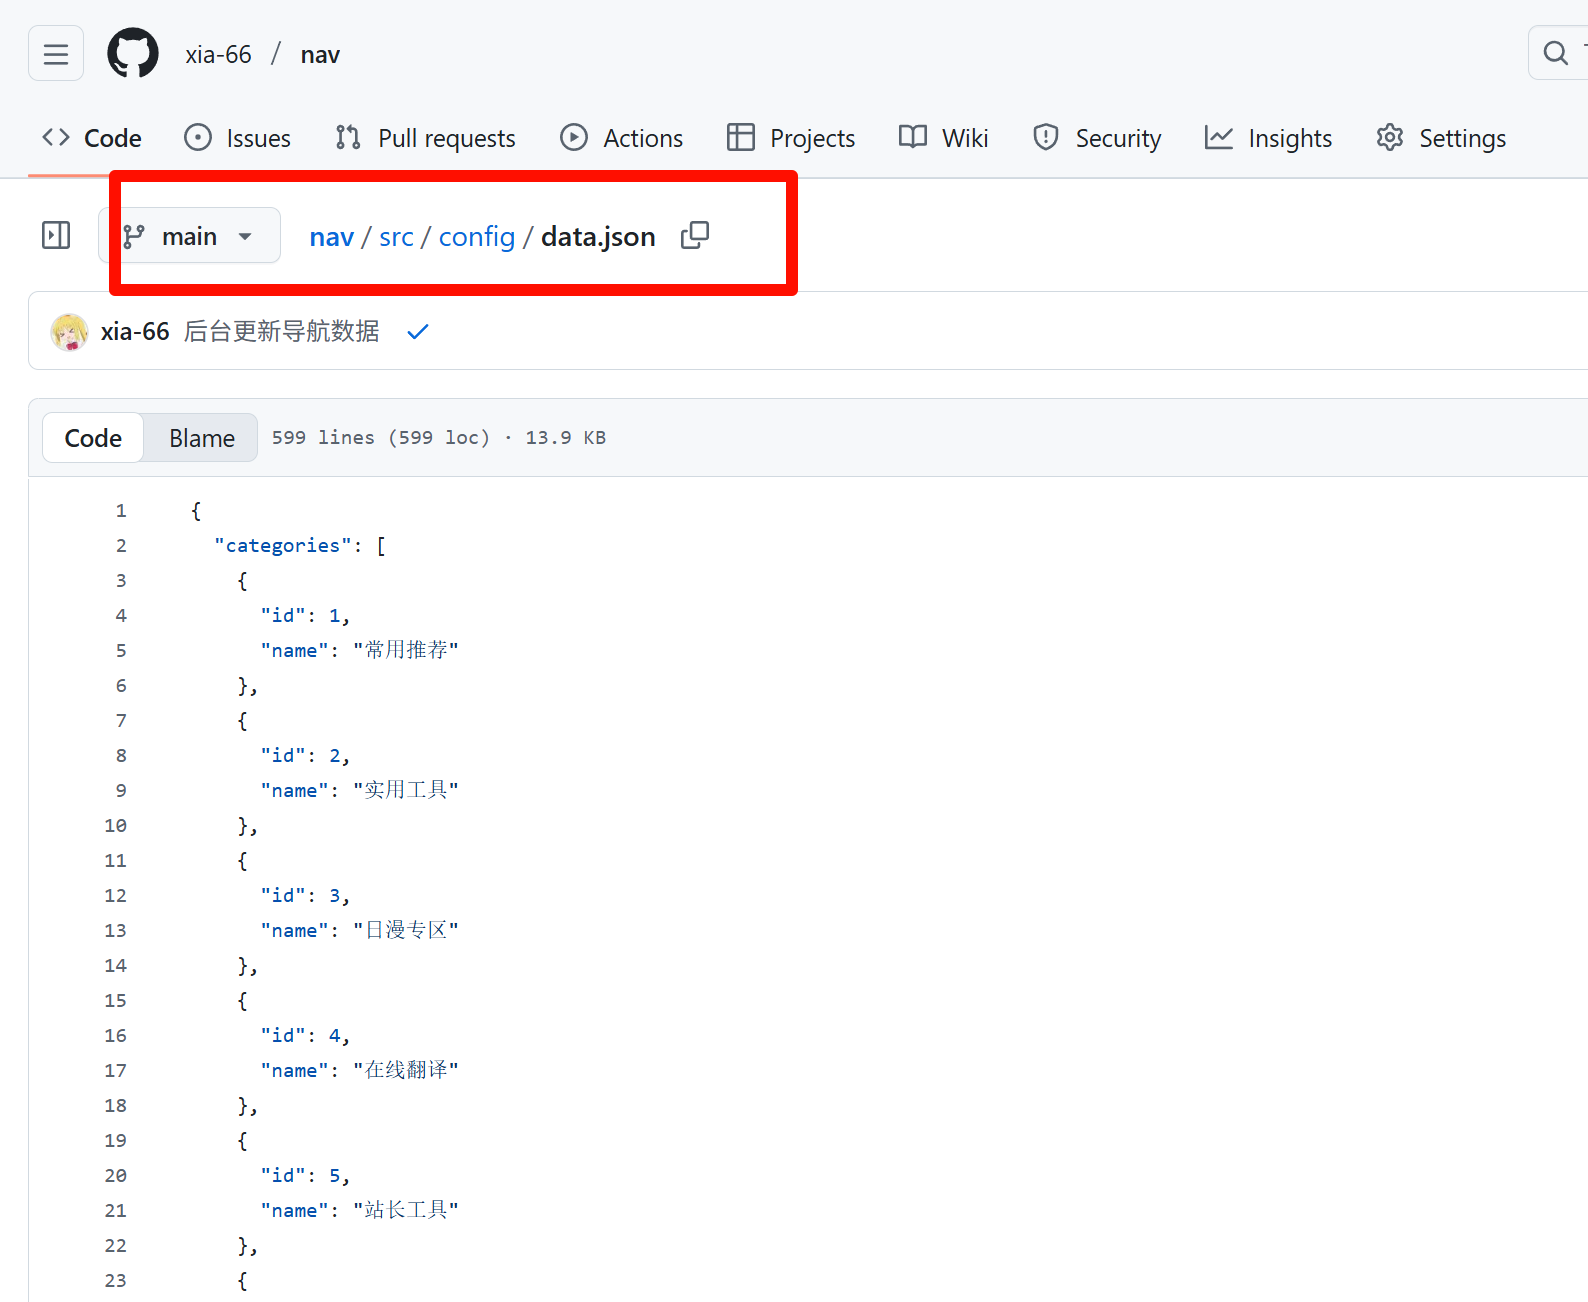Click the xia-66 commit author avatar
Screen dimensions: 1588x1302
tap(69, 332)
